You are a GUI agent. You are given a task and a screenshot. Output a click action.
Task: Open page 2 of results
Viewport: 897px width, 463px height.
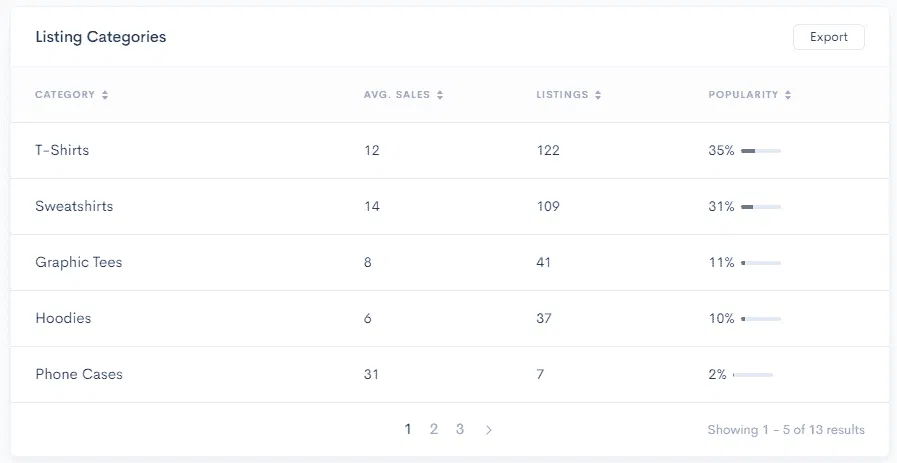point(434,429)
